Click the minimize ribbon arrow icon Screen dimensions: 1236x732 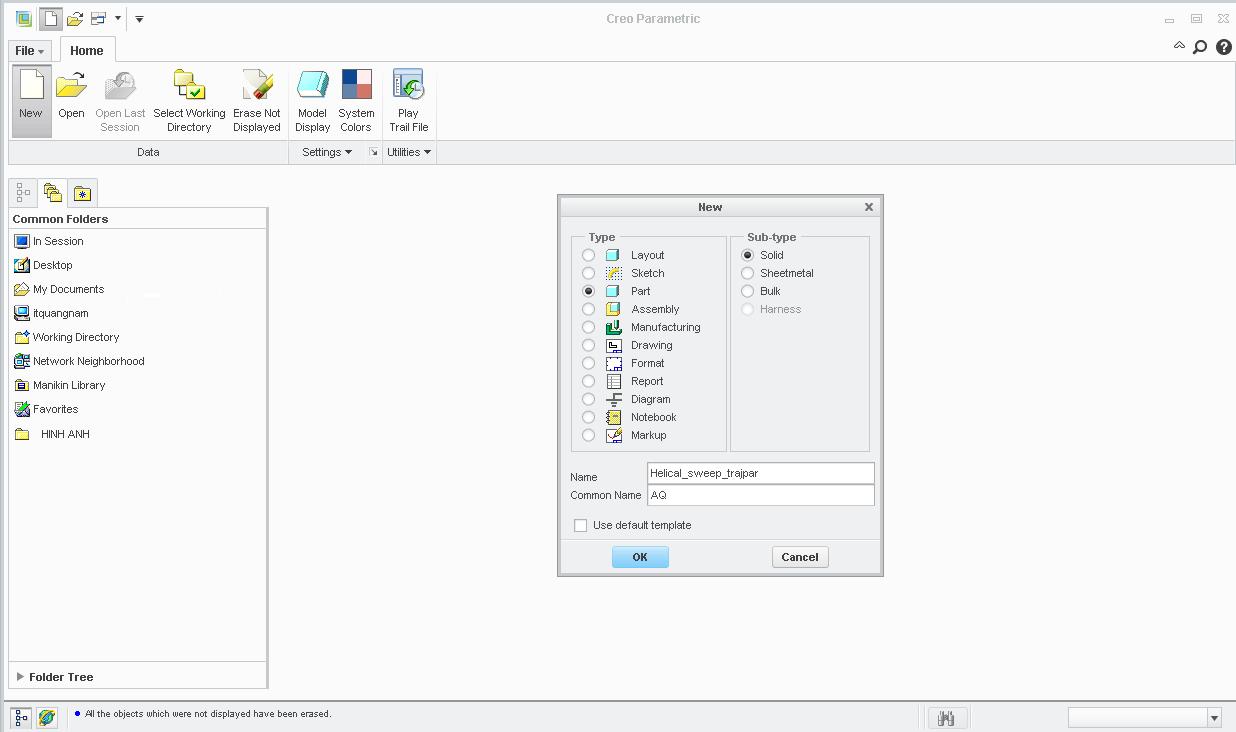click(1179, 46)
